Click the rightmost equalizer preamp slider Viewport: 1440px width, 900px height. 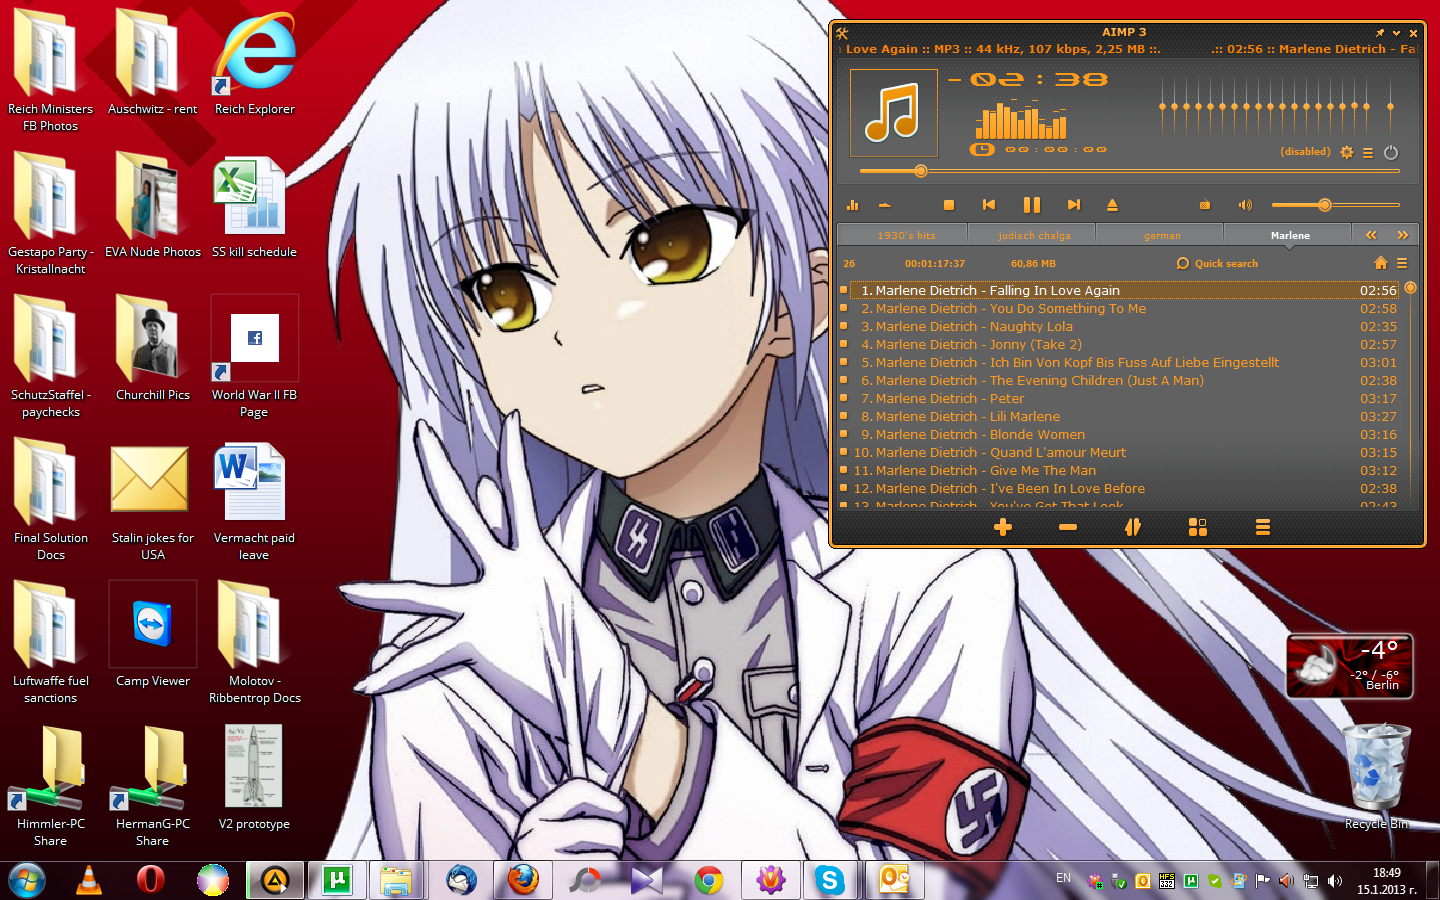[x=1390, y=107]
